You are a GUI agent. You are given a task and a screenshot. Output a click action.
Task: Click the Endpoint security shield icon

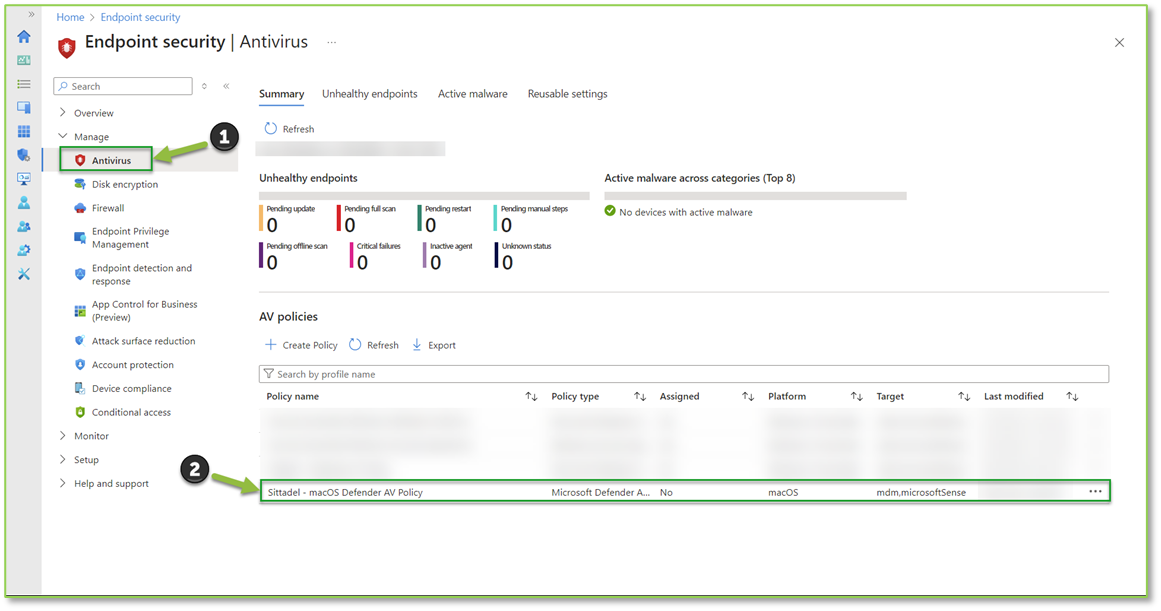pos(23,155)
